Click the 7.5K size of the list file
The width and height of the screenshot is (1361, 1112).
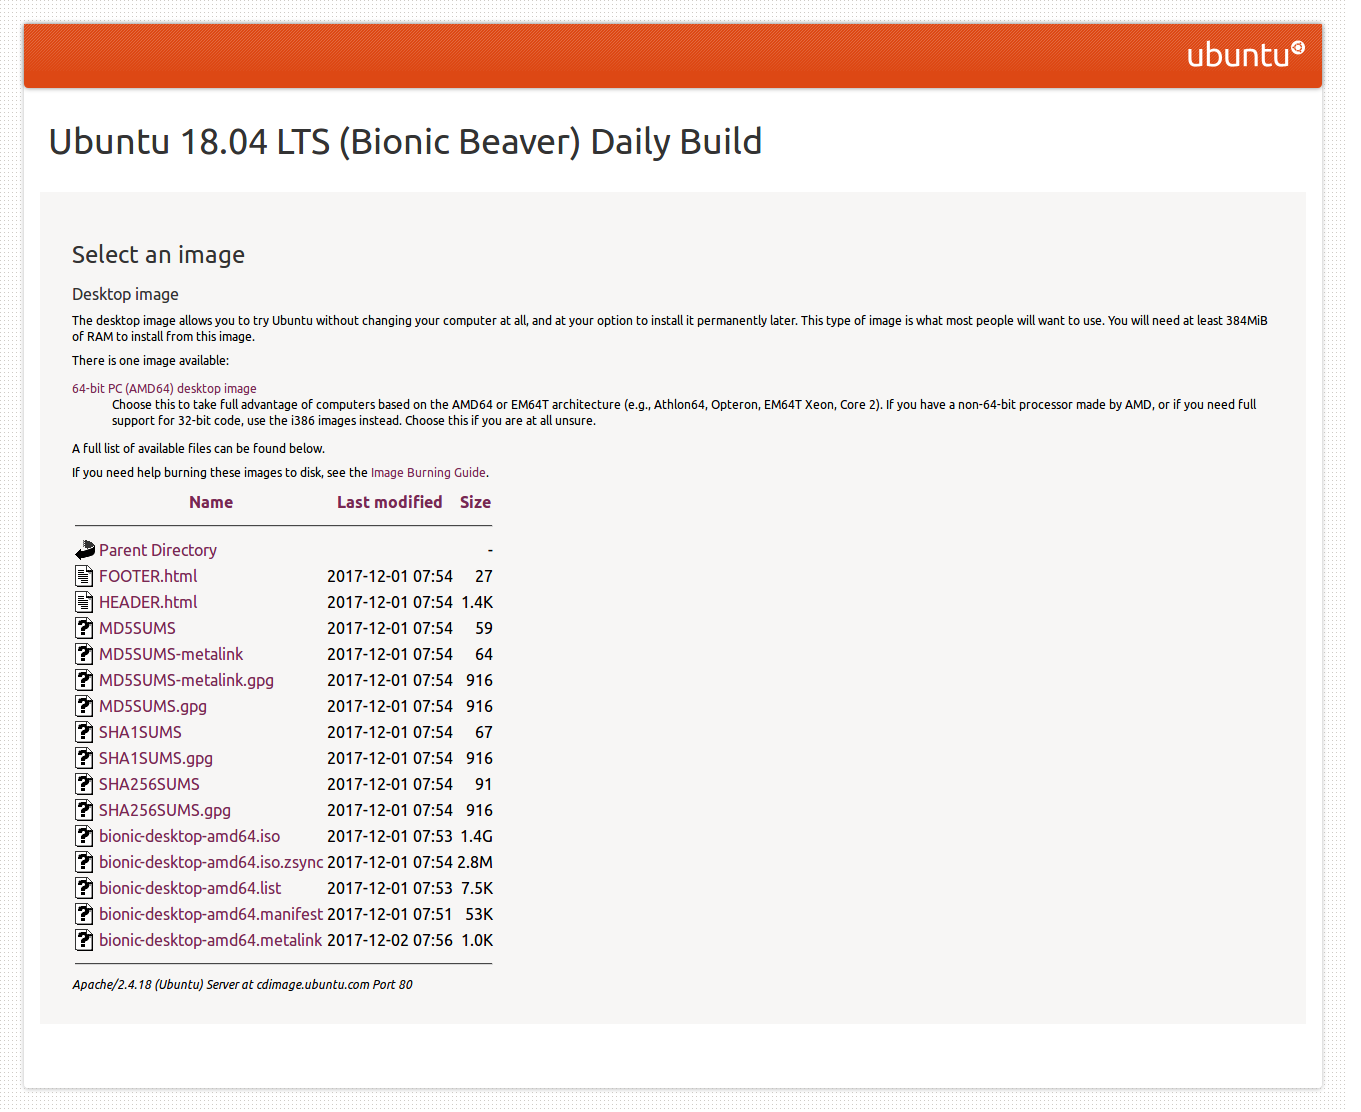(477, 888)
